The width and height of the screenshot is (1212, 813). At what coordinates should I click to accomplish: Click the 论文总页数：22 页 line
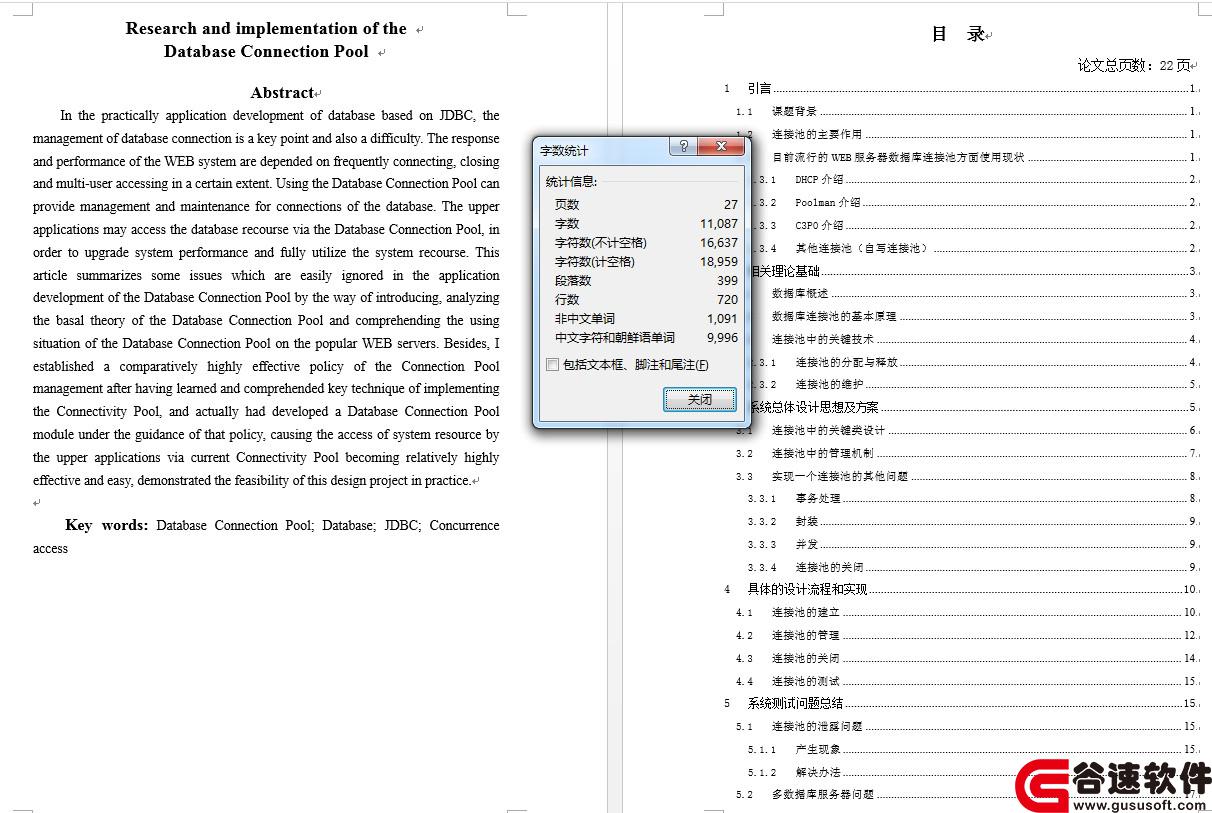pos(1134,65)
